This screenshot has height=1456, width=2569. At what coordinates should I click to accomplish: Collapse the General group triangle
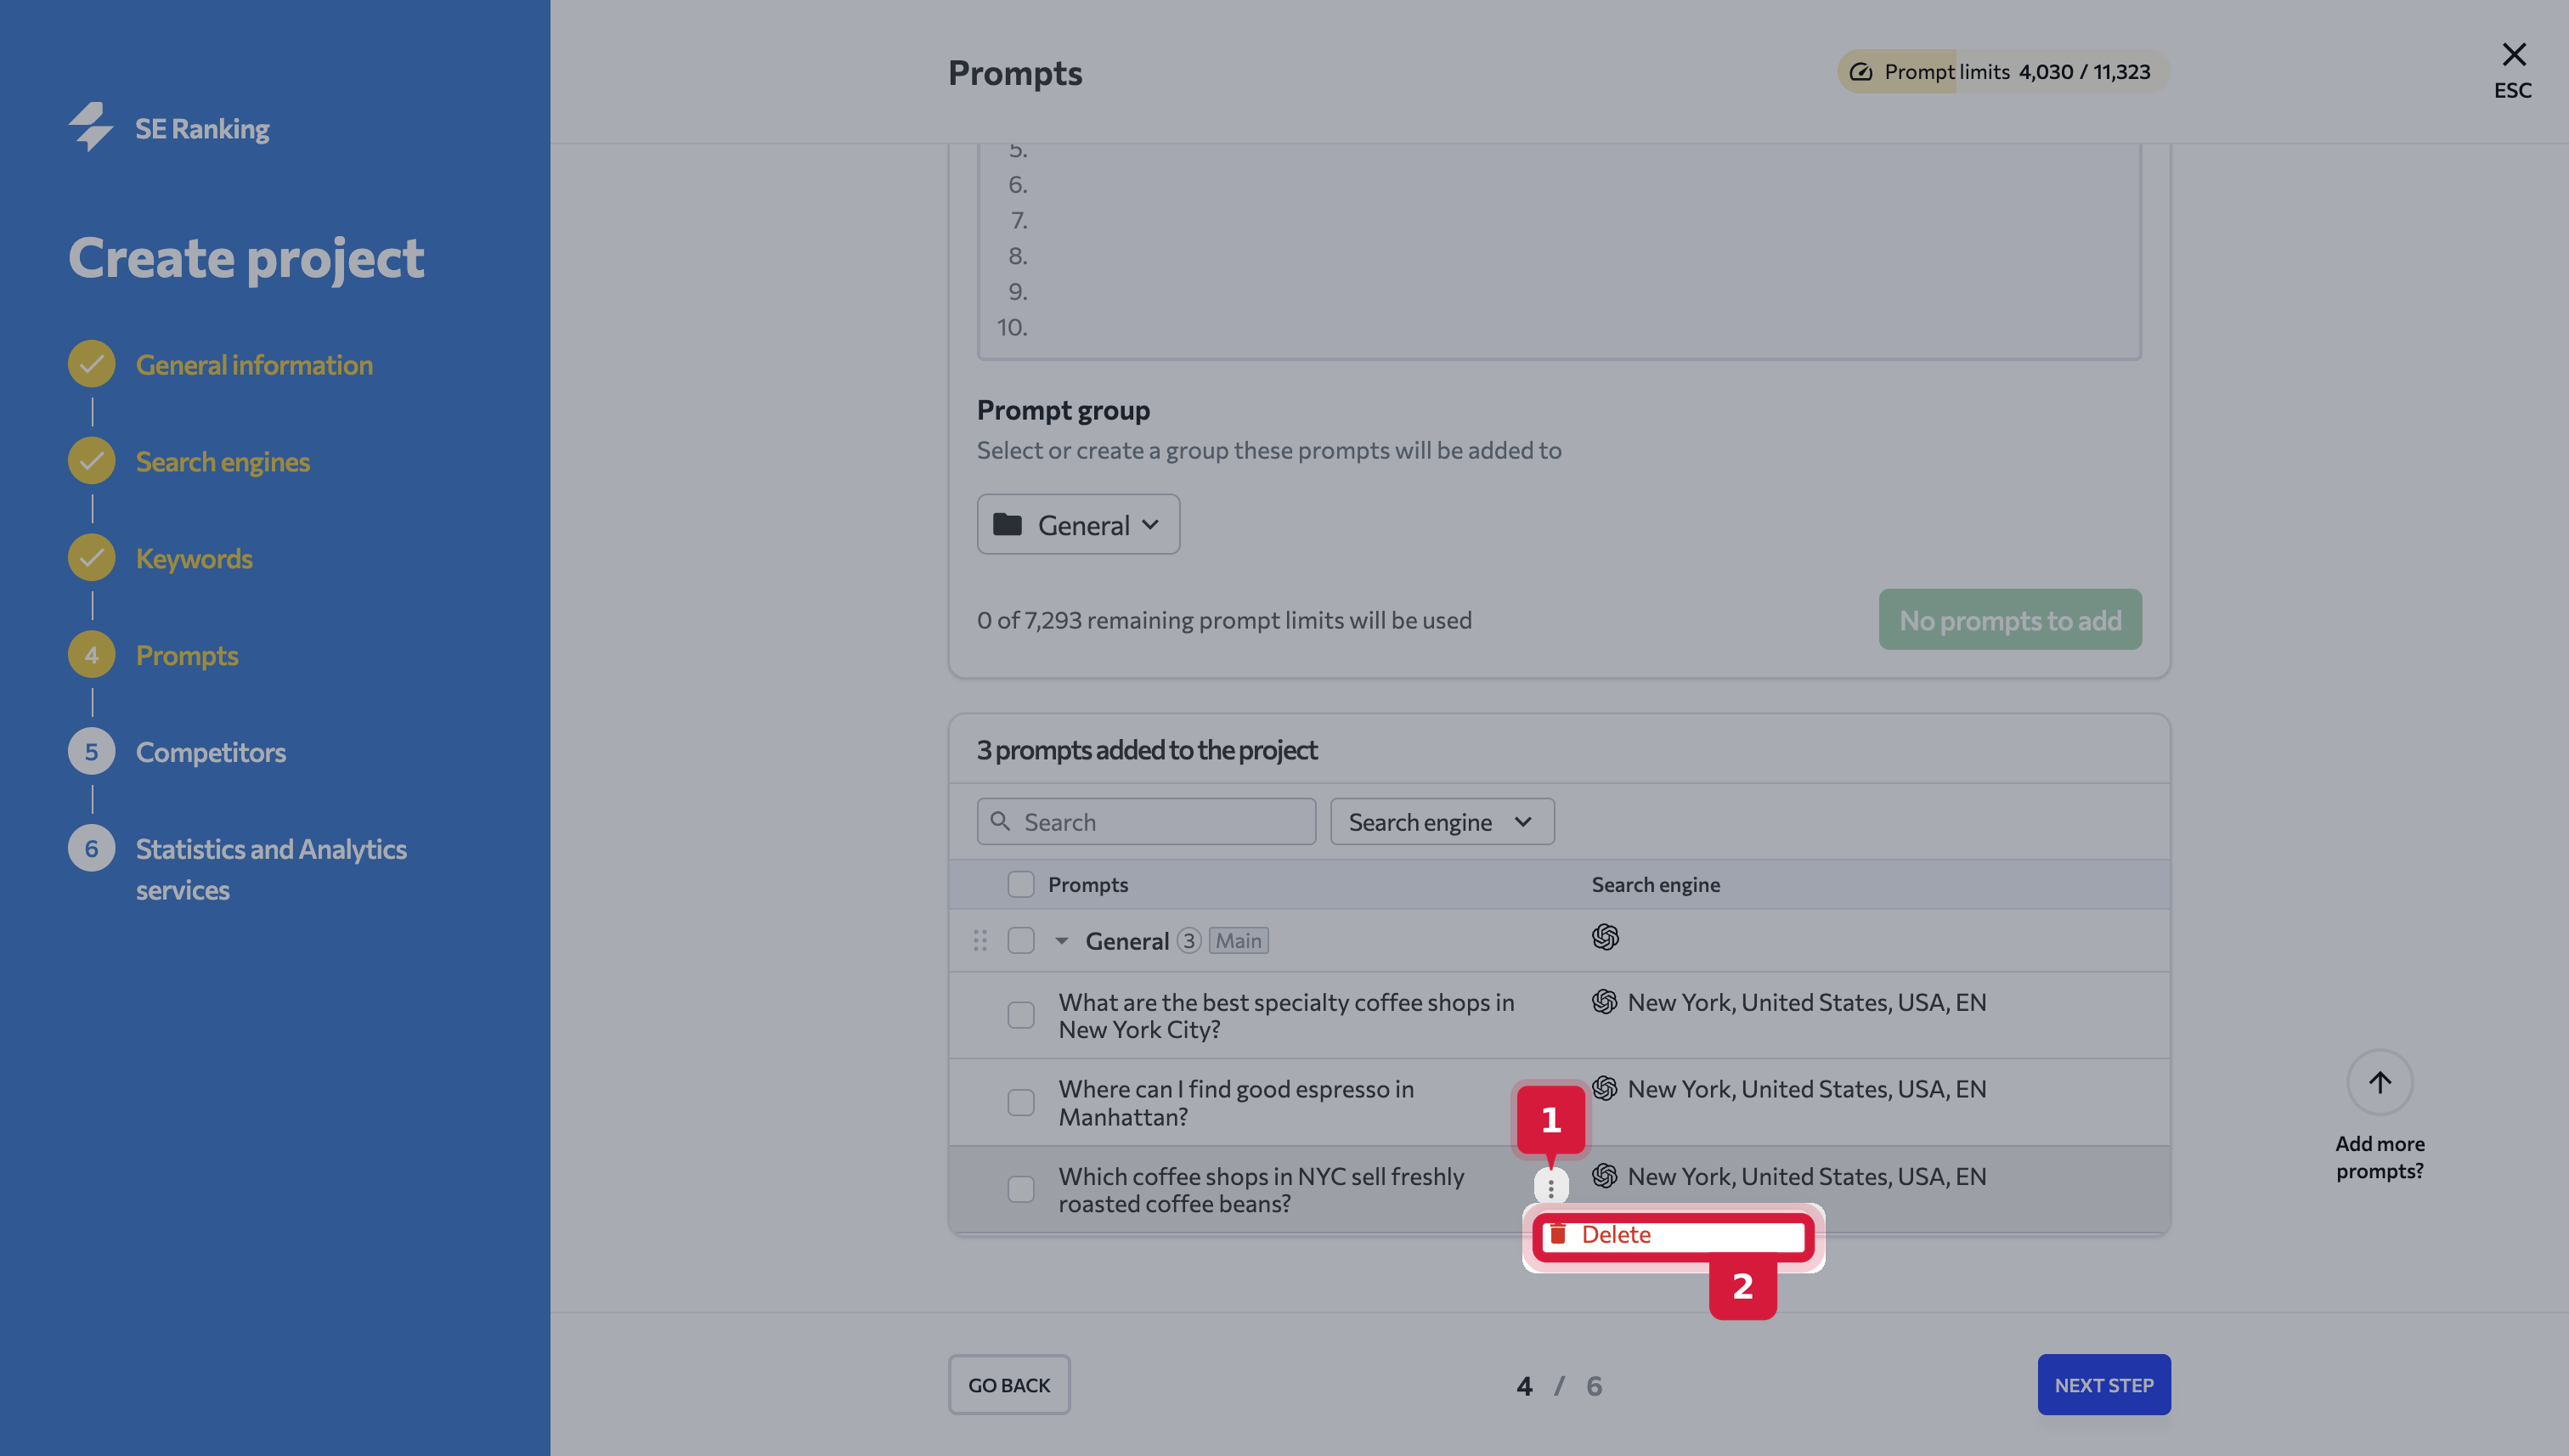(x=1061, y=941)
